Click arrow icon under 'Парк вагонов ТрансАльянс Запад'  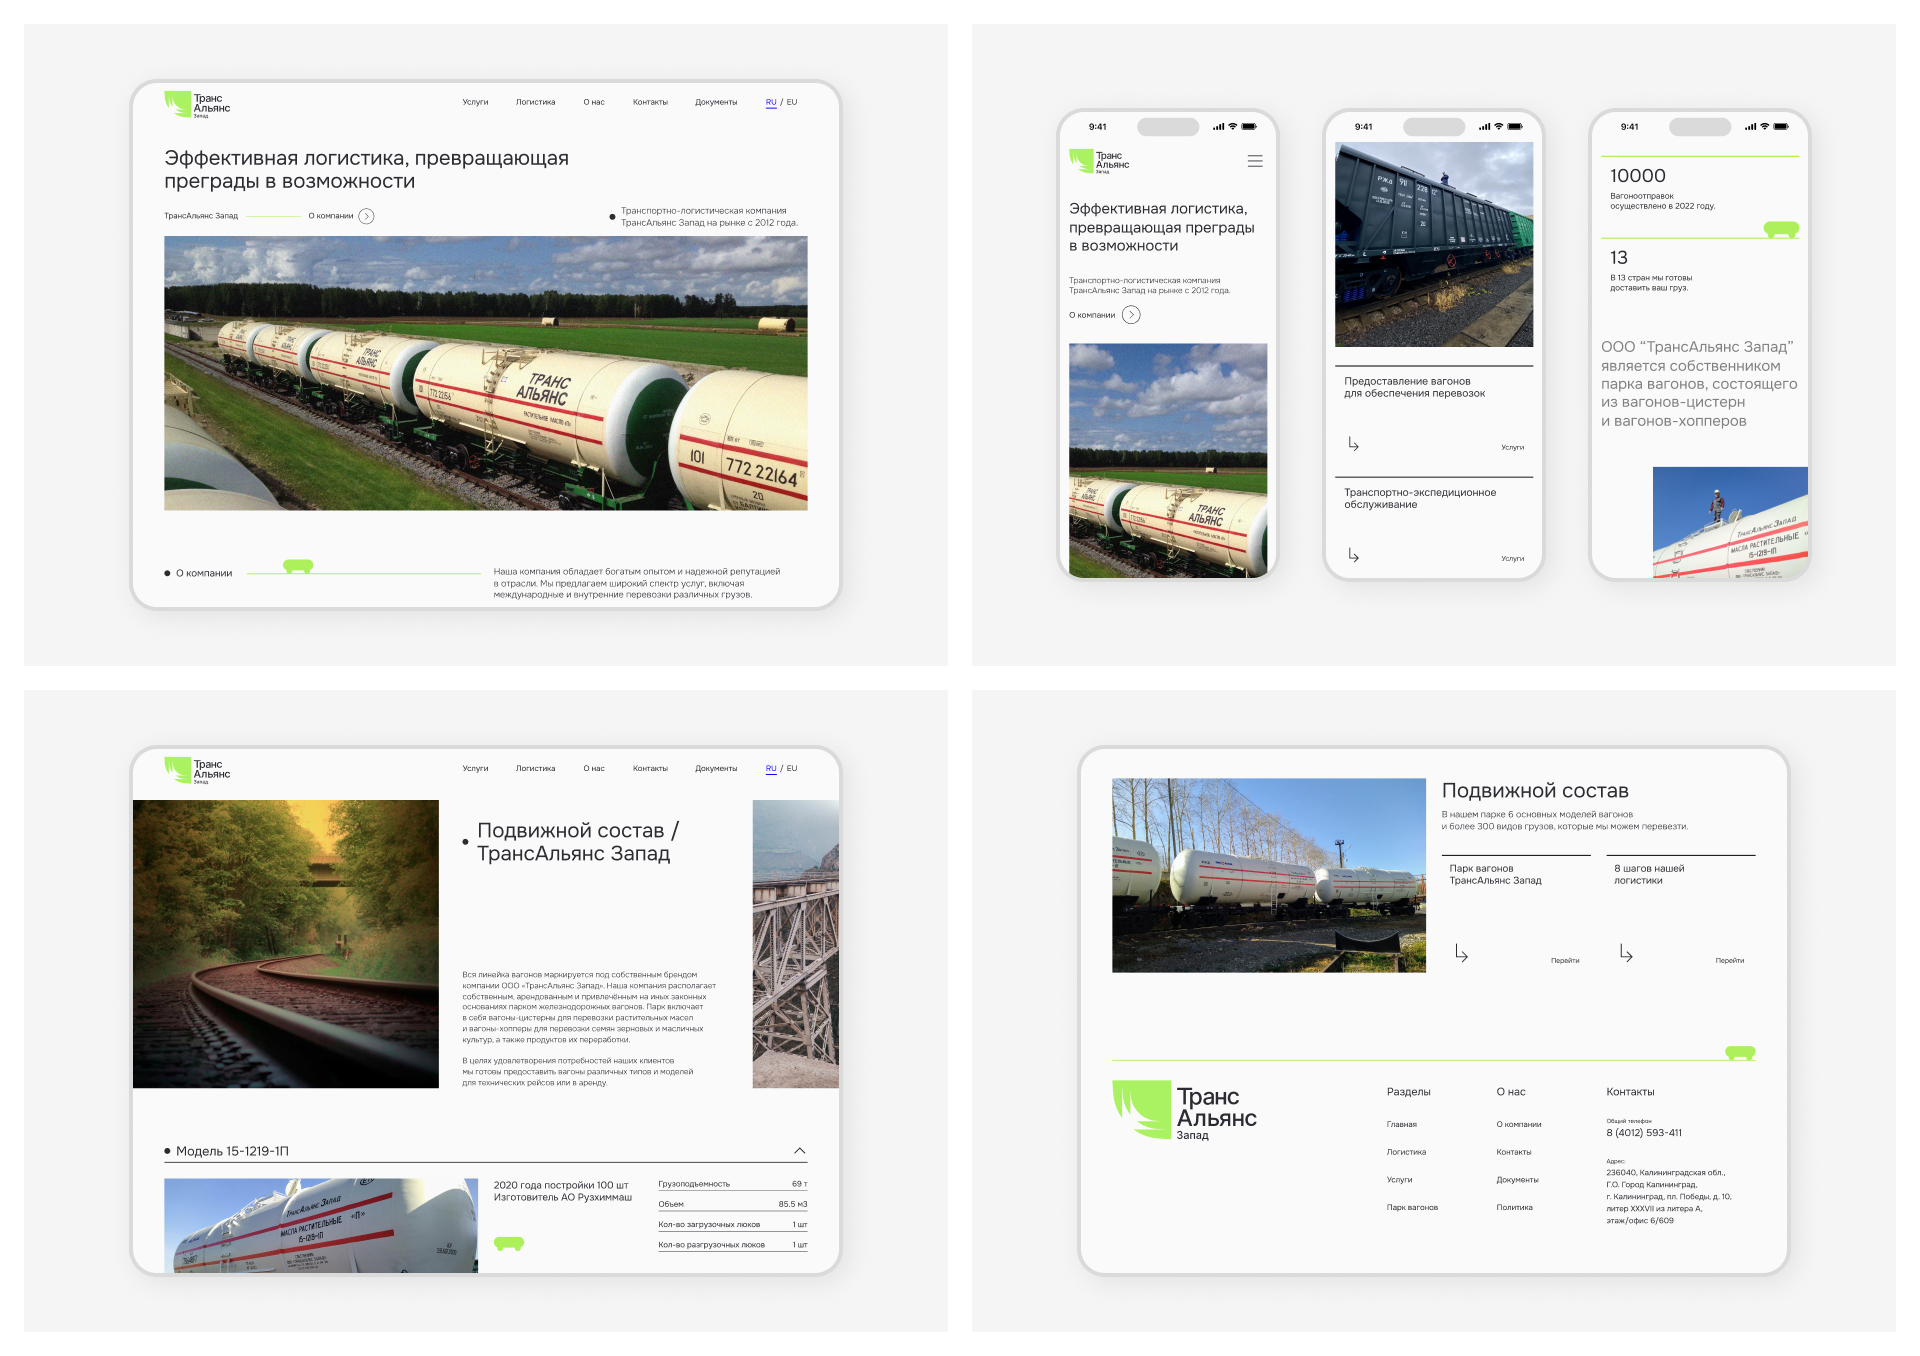(1461, 954)
